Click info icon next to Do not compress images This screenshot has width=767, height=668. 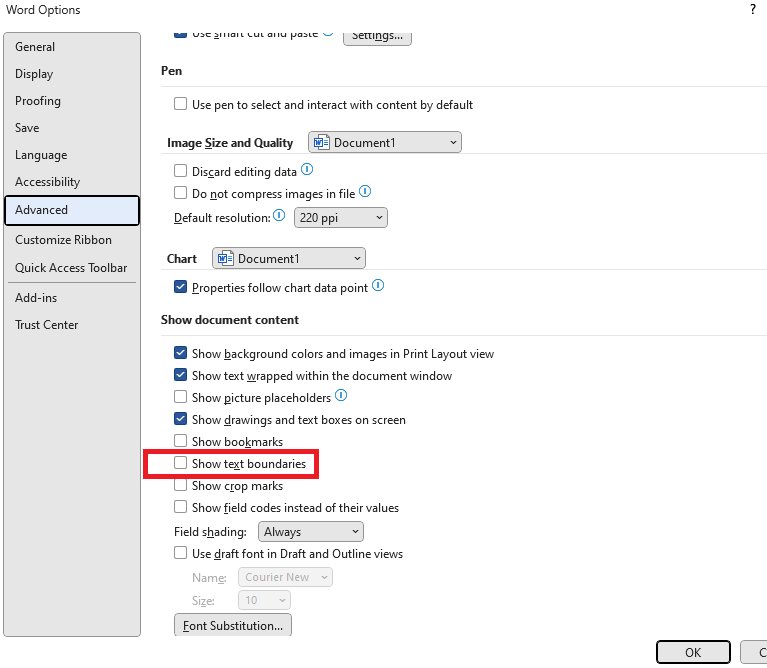pos(365,192)
